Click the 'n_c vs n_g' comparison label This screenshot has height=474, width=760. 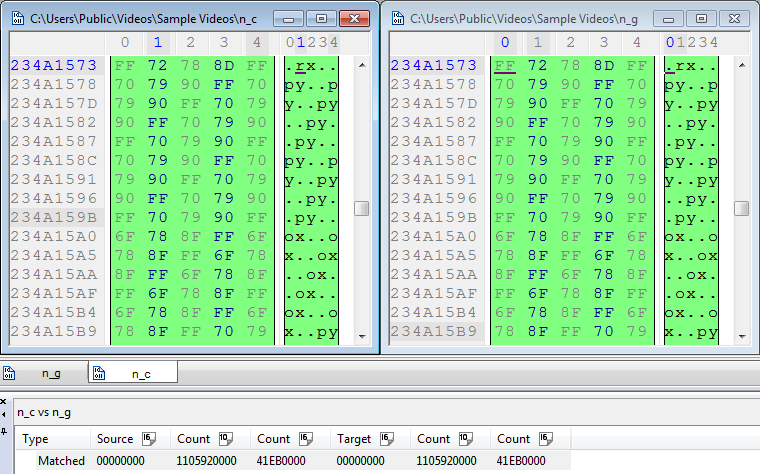pos(44,412)
